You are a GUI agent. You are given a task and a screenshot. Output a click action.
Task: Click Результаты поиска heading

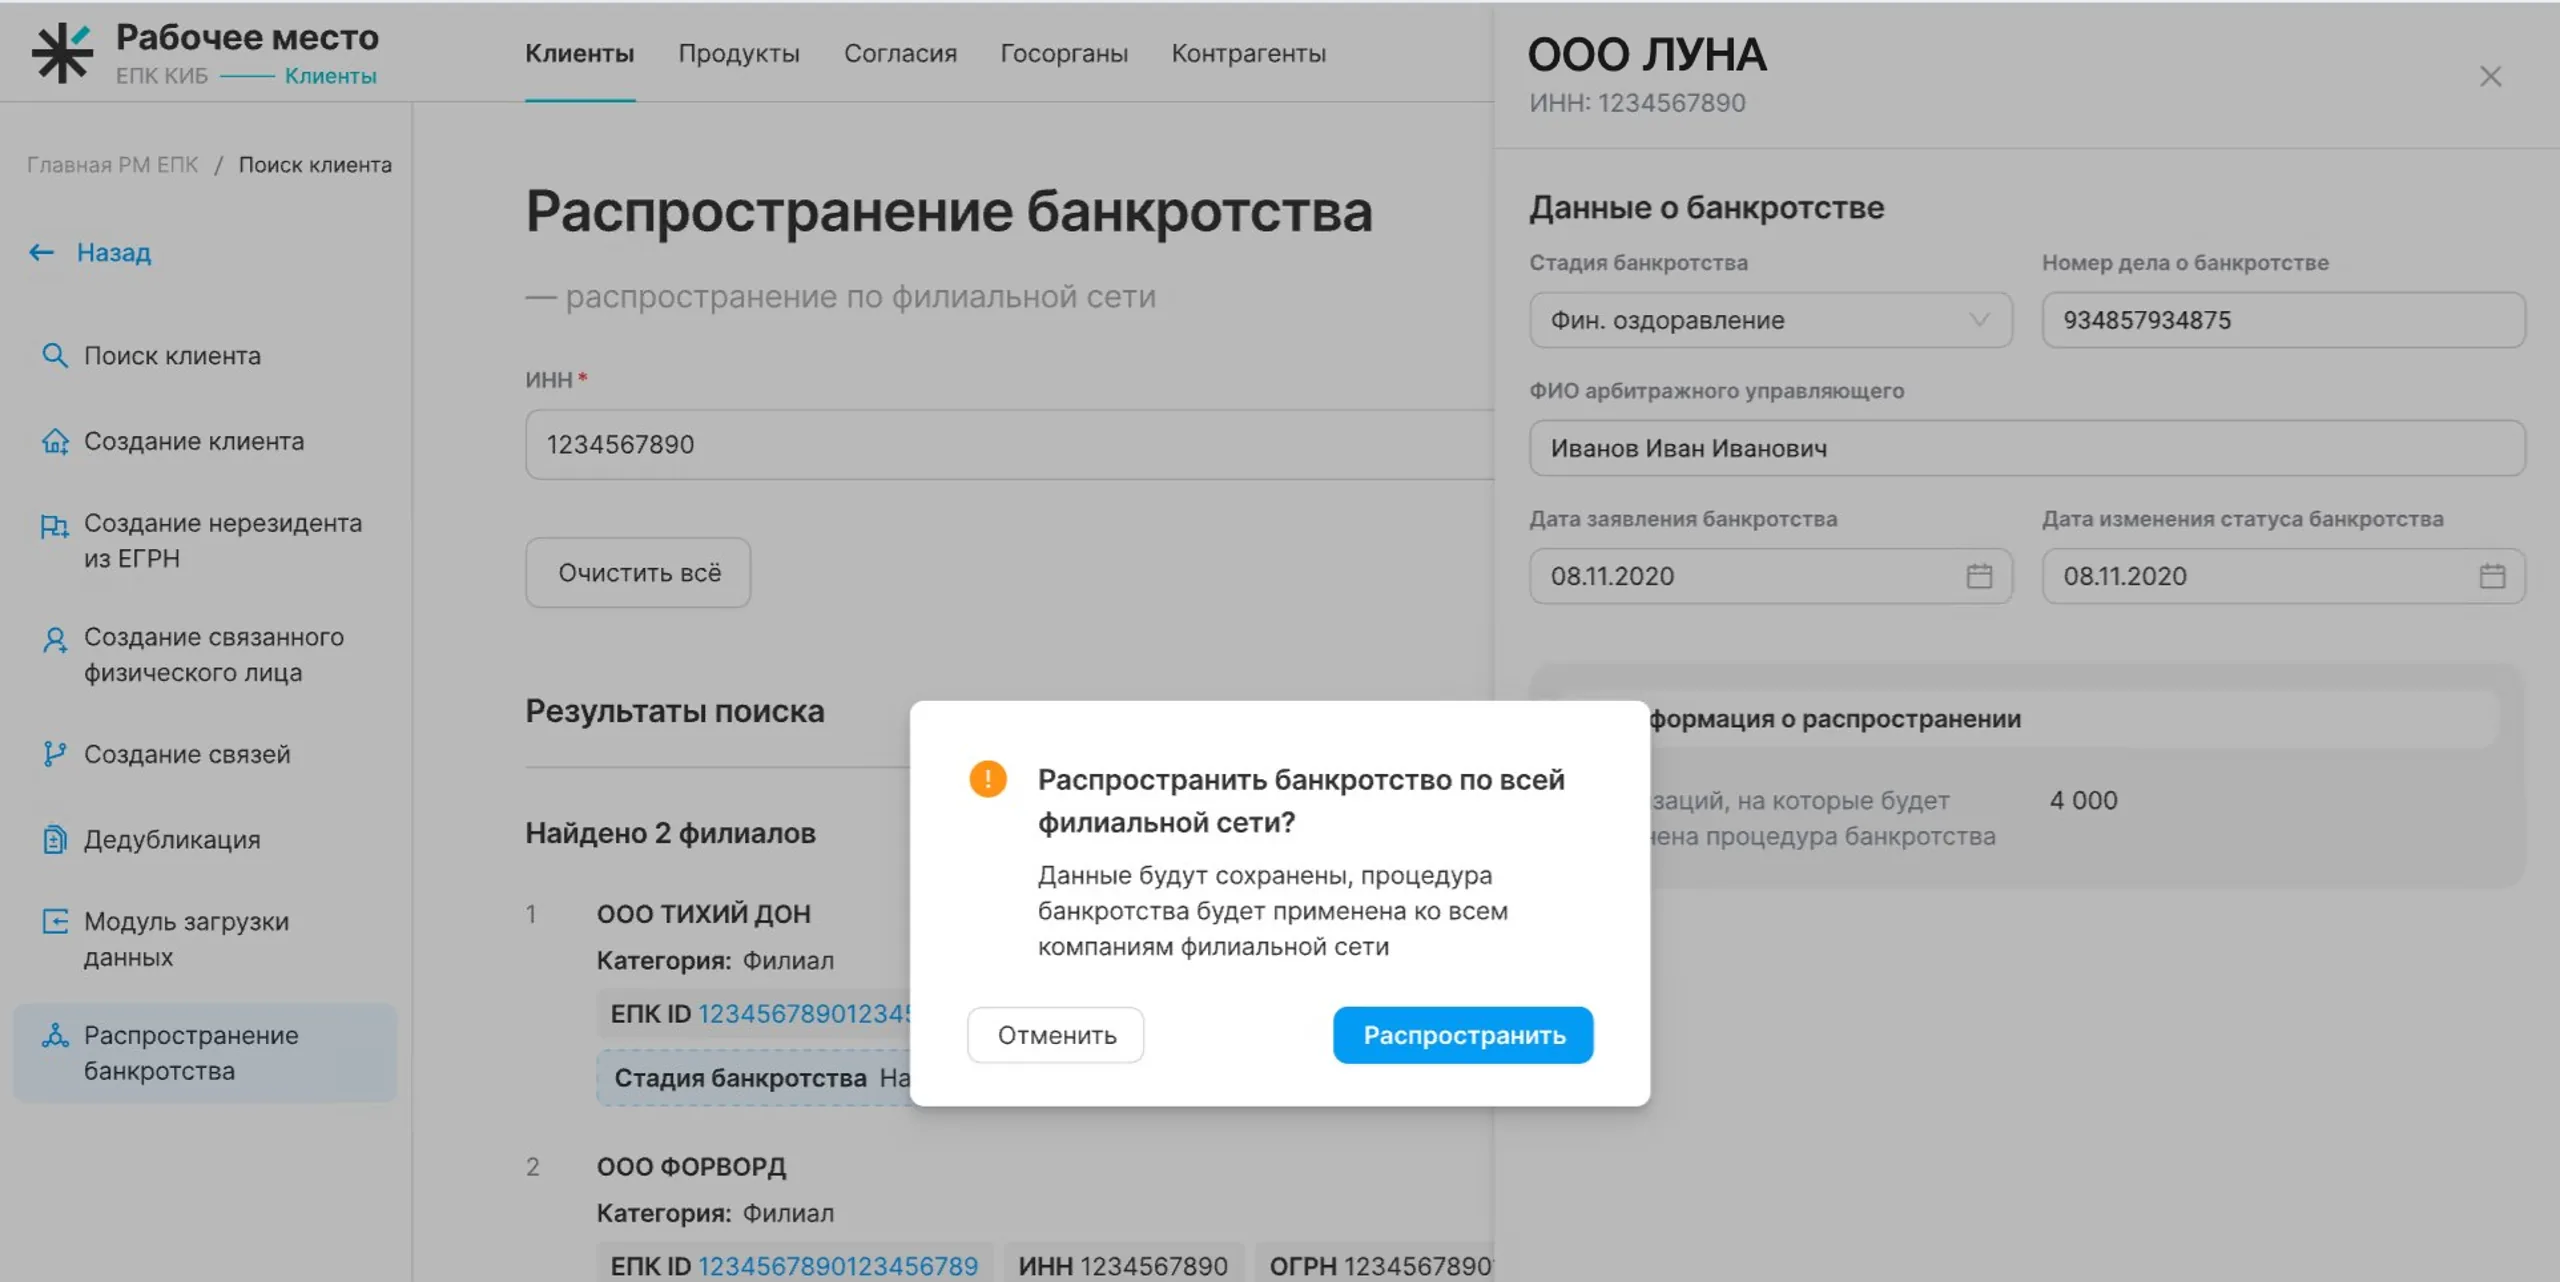pyautogui.click(x=675, y=711)
